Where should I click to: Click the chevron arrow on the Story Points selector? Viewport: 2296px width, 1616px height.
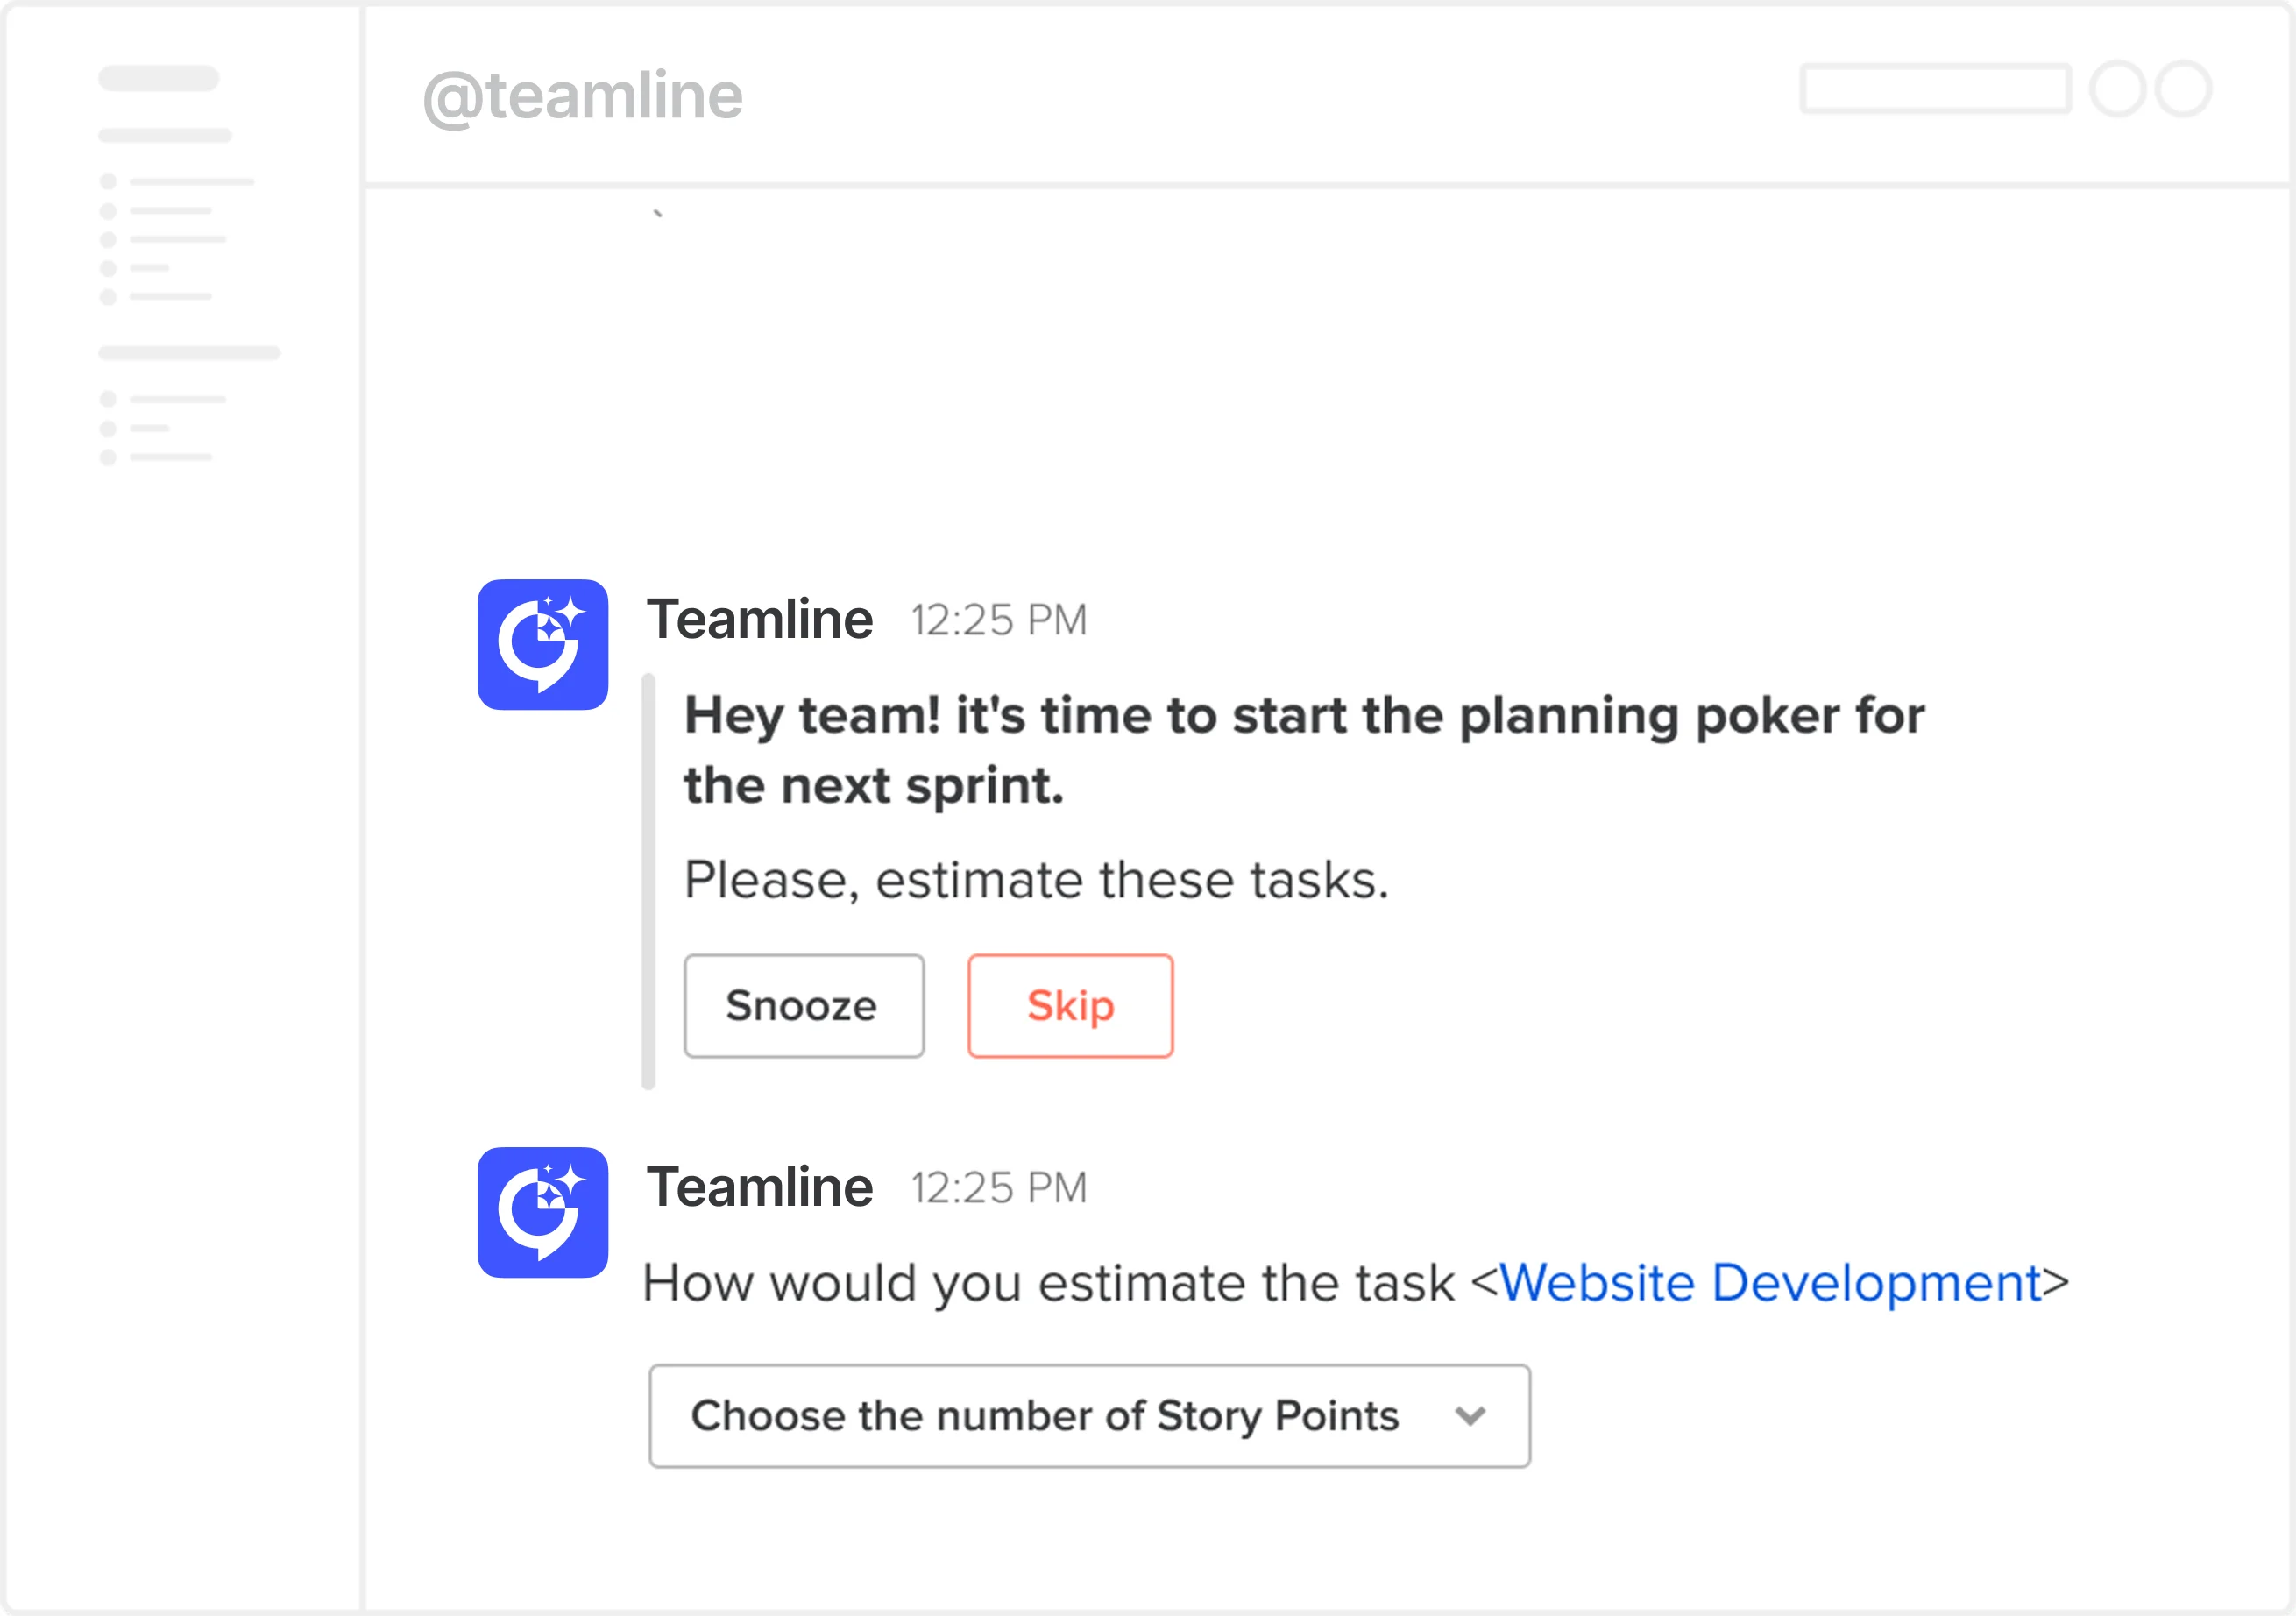pos(1468,1415)
